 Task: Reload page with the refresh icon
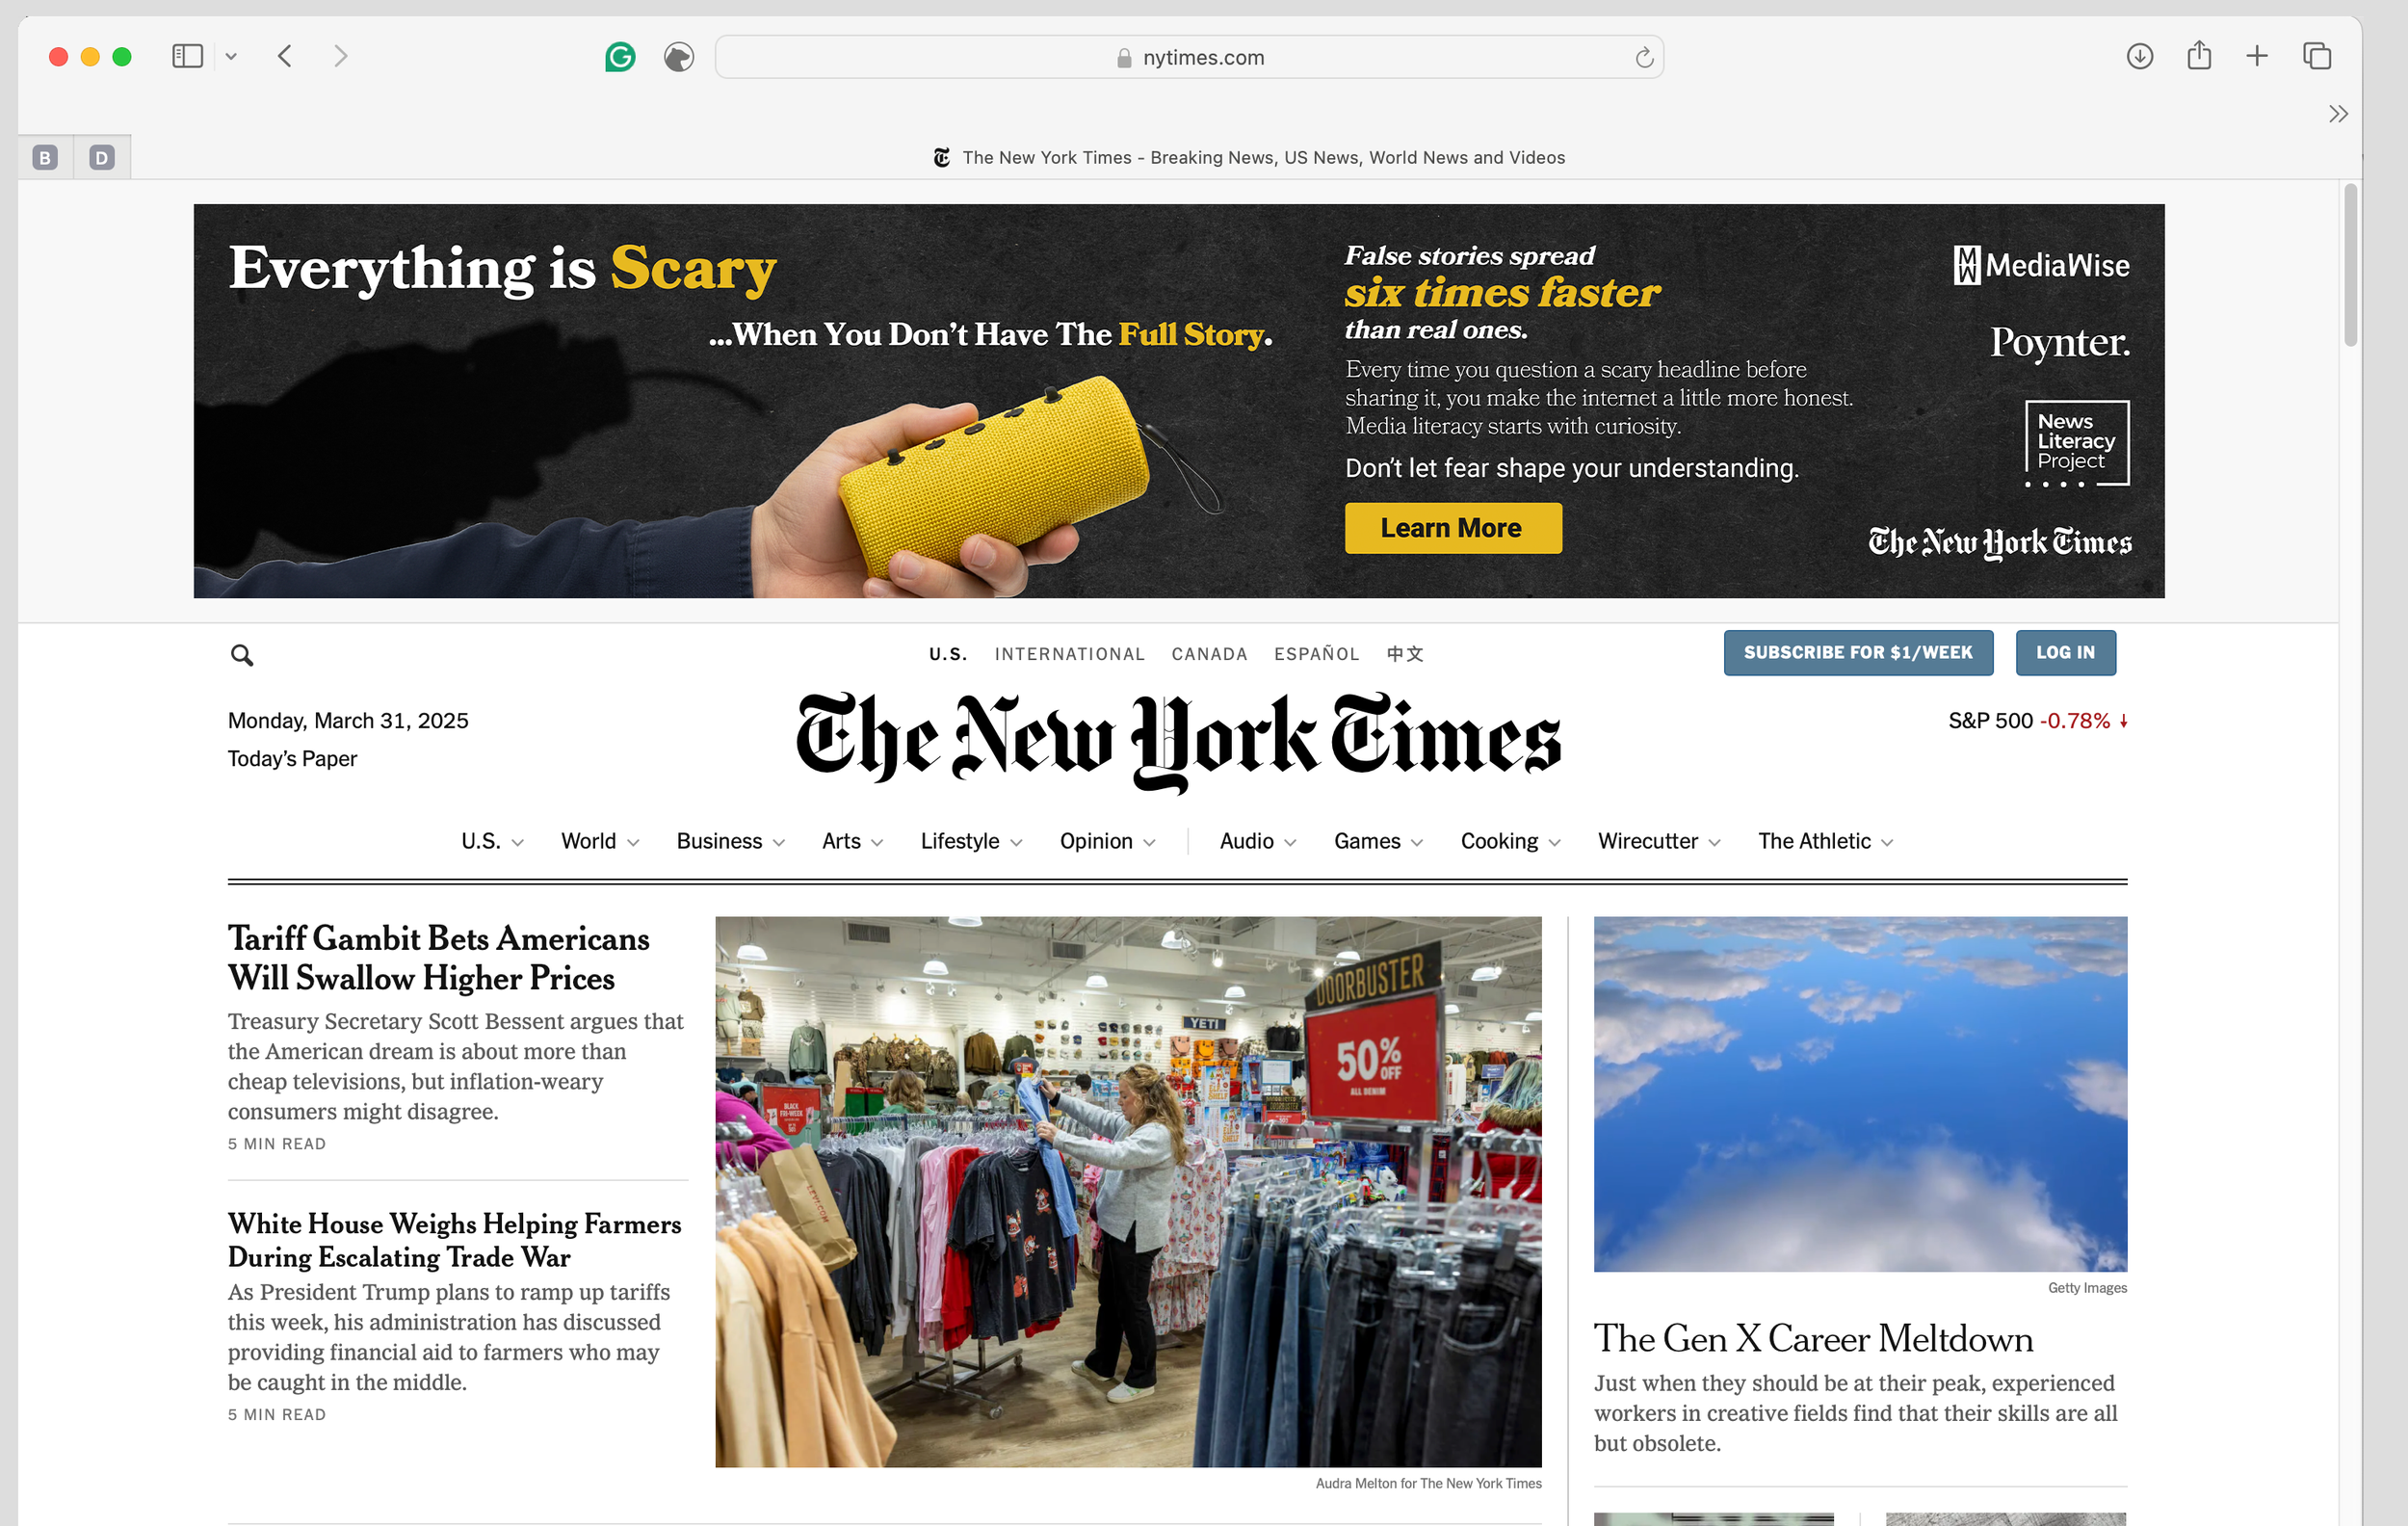point(1644,58)
